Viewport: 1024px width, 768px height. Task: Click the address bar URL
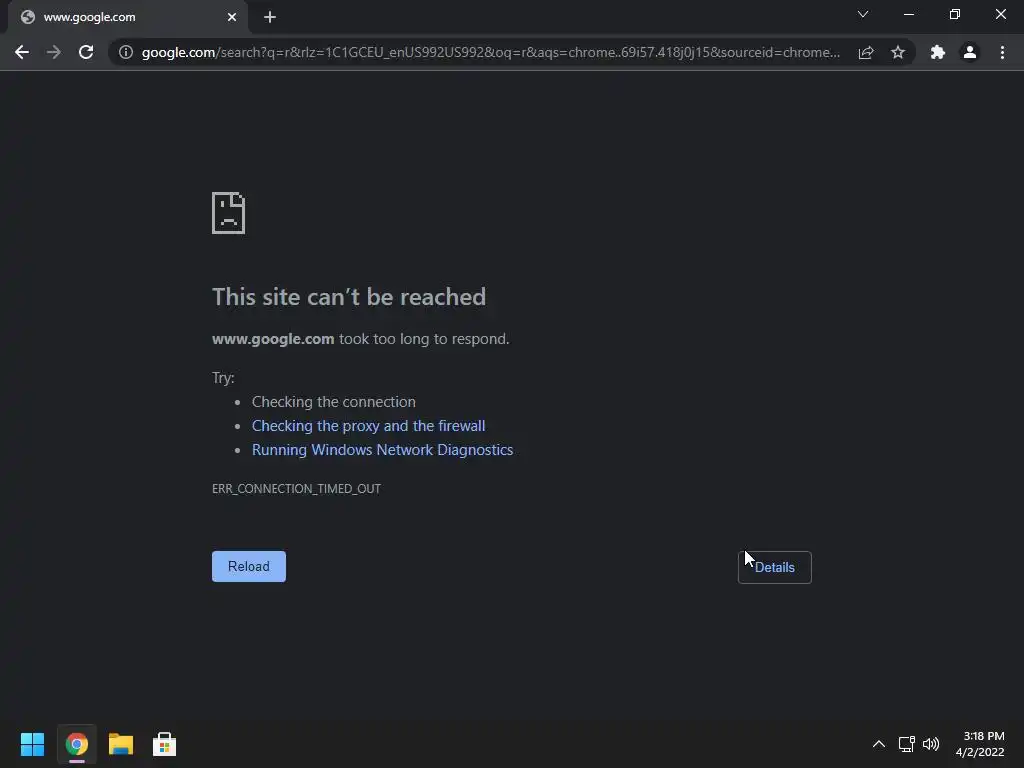490,52
